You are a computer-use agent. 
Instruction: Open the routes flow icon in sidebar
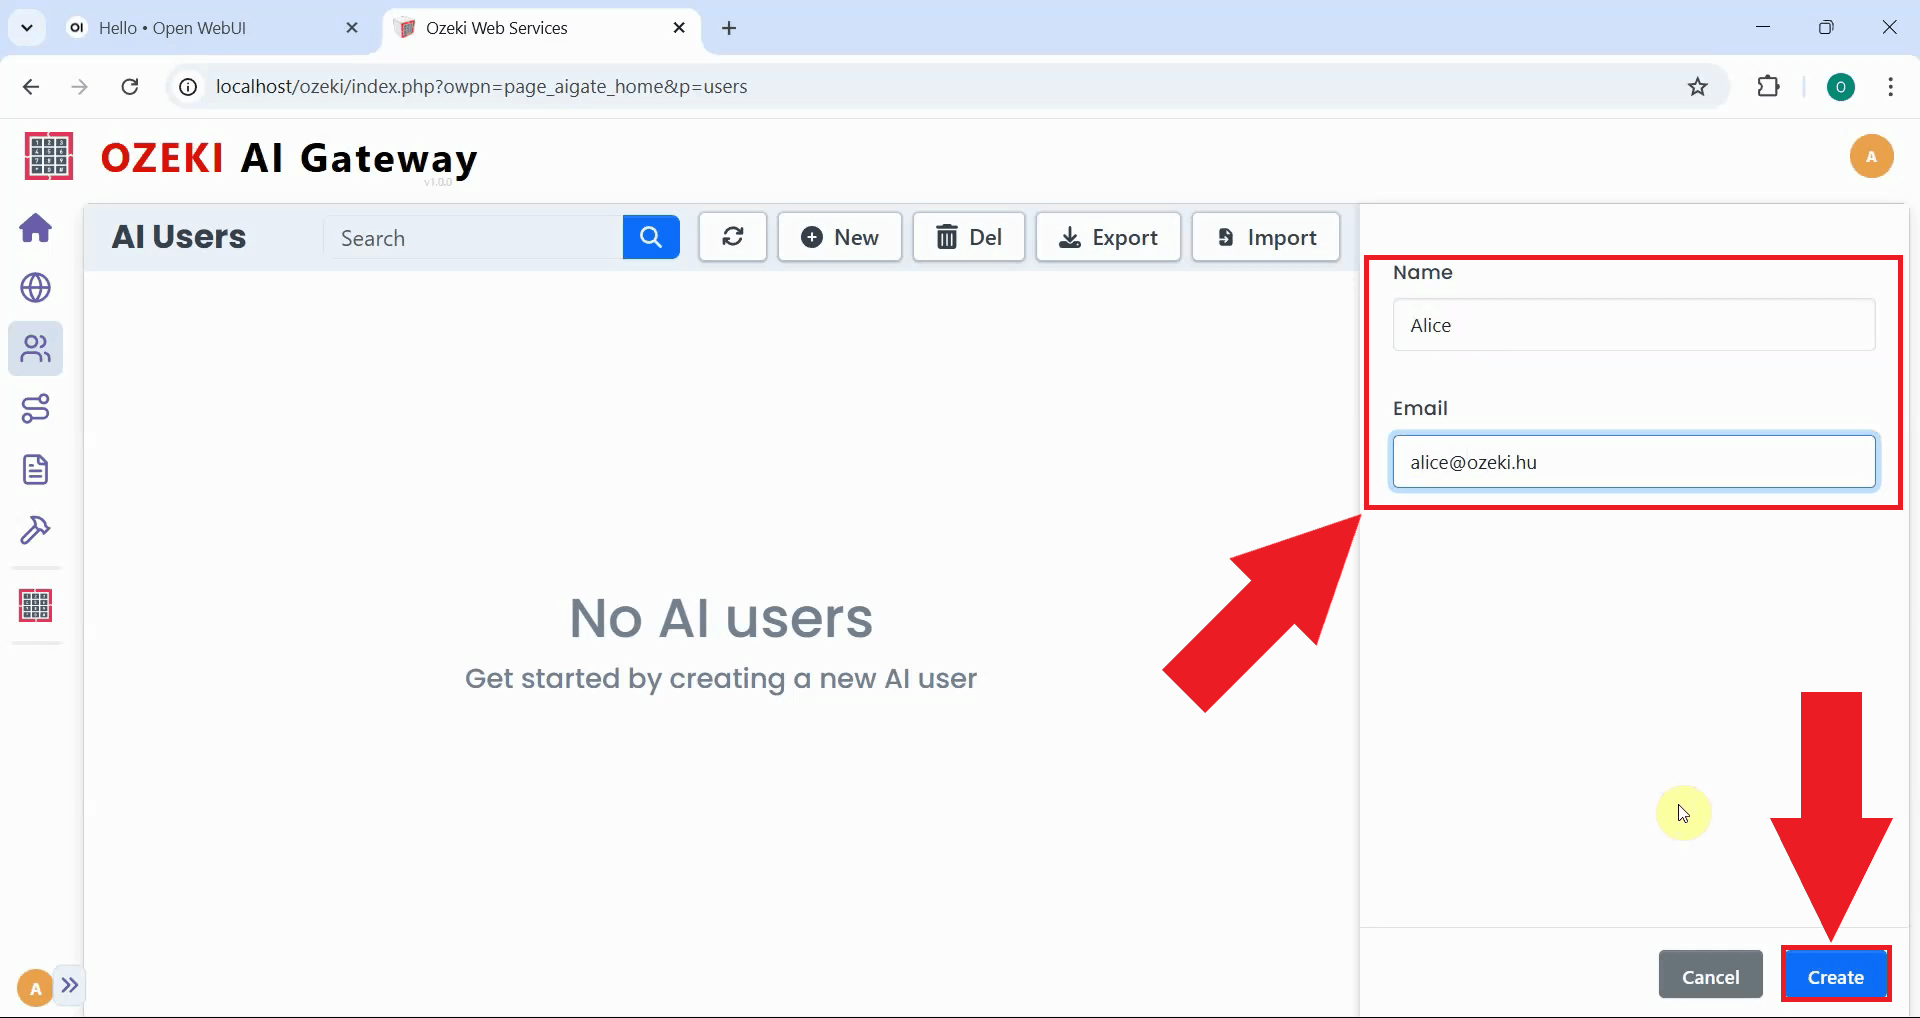(x=36, y=408)
